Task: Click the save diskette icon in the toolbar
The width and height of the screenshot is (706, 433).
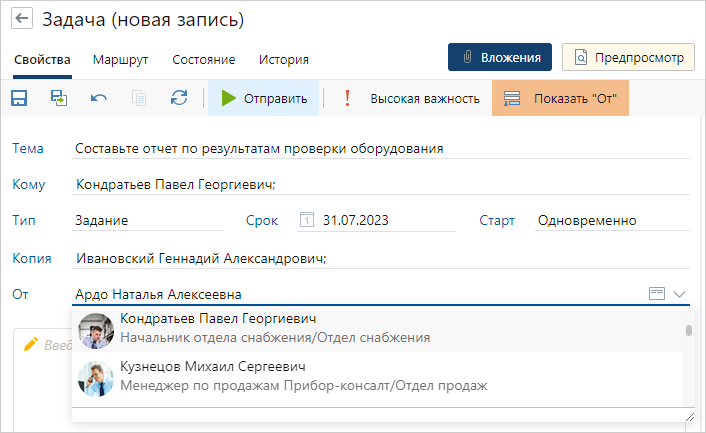Action: [x=19, y=98]
